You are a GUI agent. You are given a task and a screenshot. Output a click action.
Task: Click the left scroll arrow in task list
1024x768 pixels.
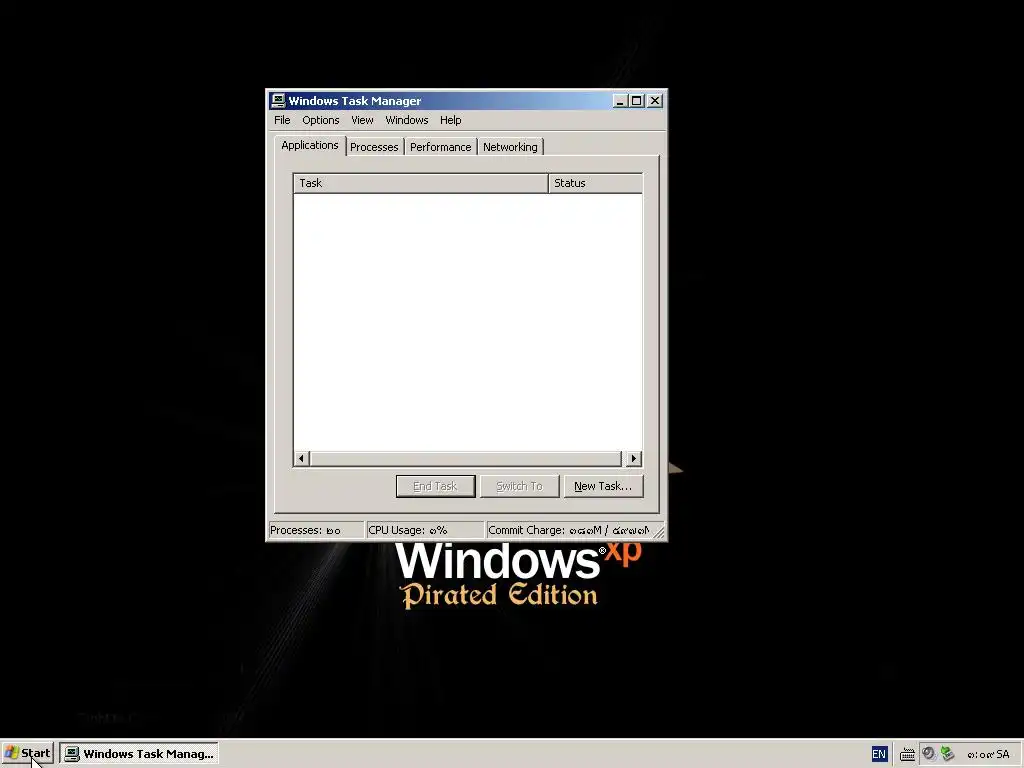click(x=302, y=458)
